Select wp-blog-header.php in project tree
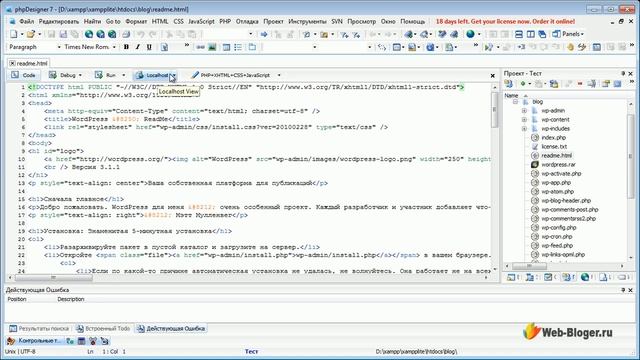640x360 pixels. point(566,200)
